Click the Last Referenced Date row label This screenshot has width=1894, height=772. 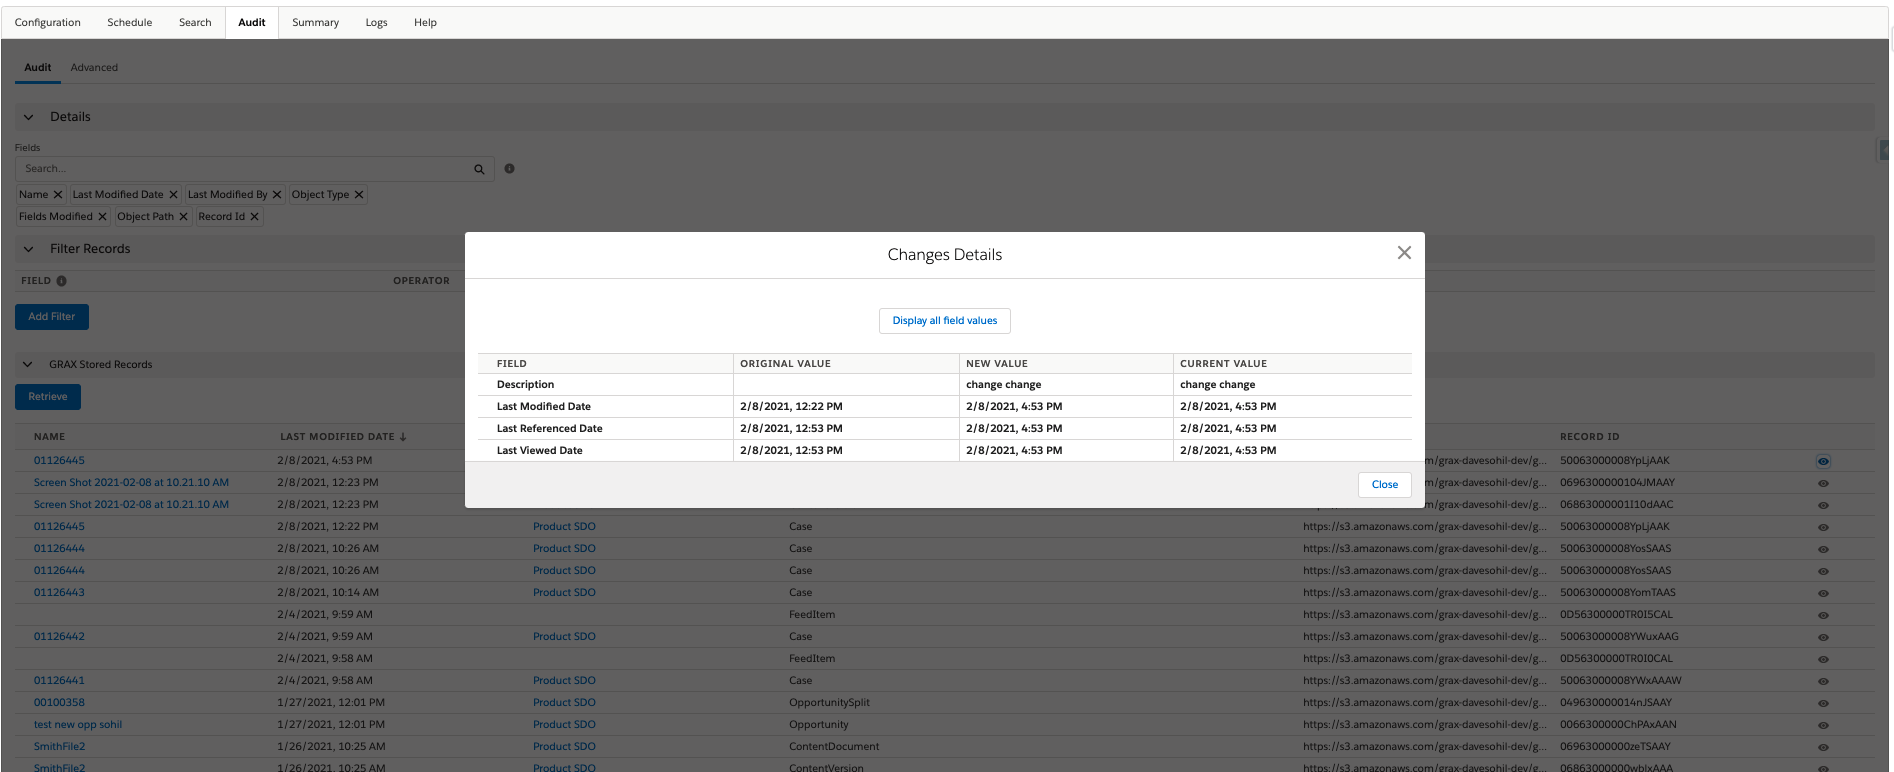pos(549,429)
